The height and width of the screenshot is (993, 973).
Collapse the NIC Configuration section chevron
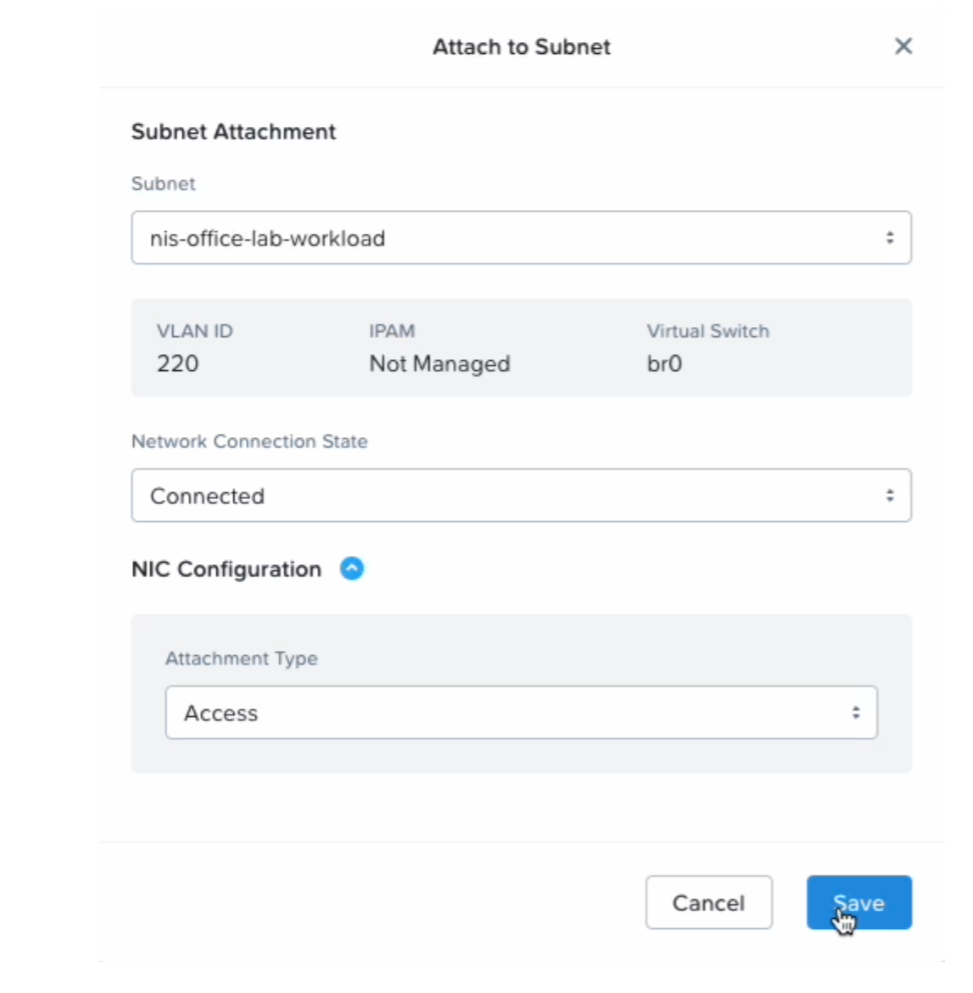[x=352, y=569]
